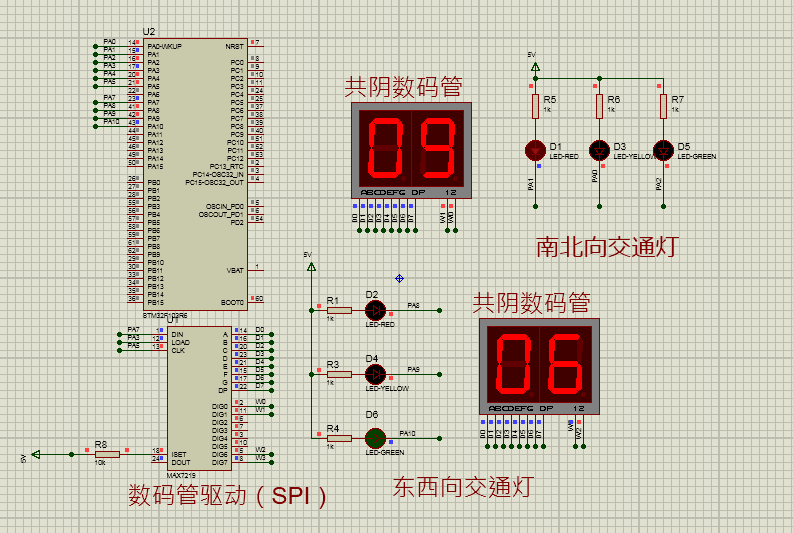Viewport: 793px width, 533px height.
Task: Click the ISET pin label on MAX7219
Action: 179,454
